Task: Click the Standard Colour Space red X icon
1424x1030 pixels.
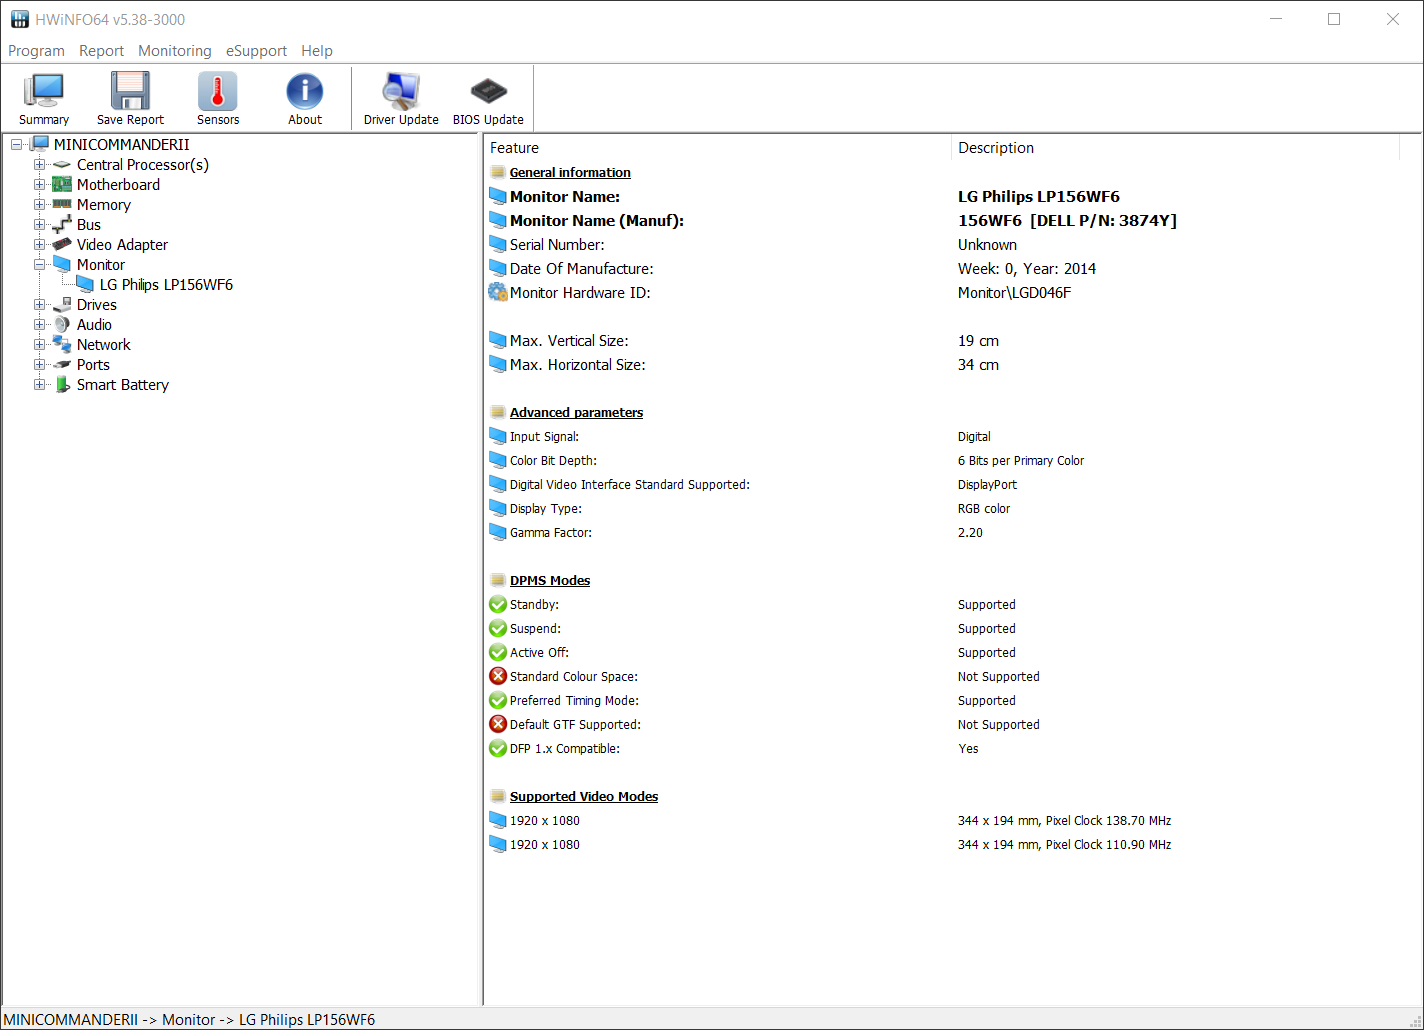Action: [498, 677]
